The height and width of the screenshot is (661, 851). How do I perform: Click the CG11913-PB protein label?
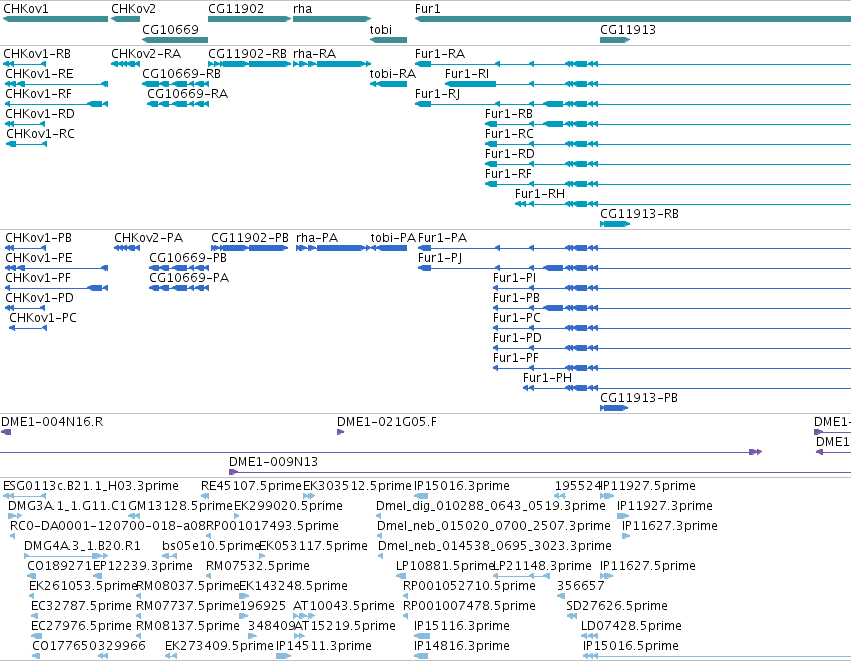[x=639, y=398]
